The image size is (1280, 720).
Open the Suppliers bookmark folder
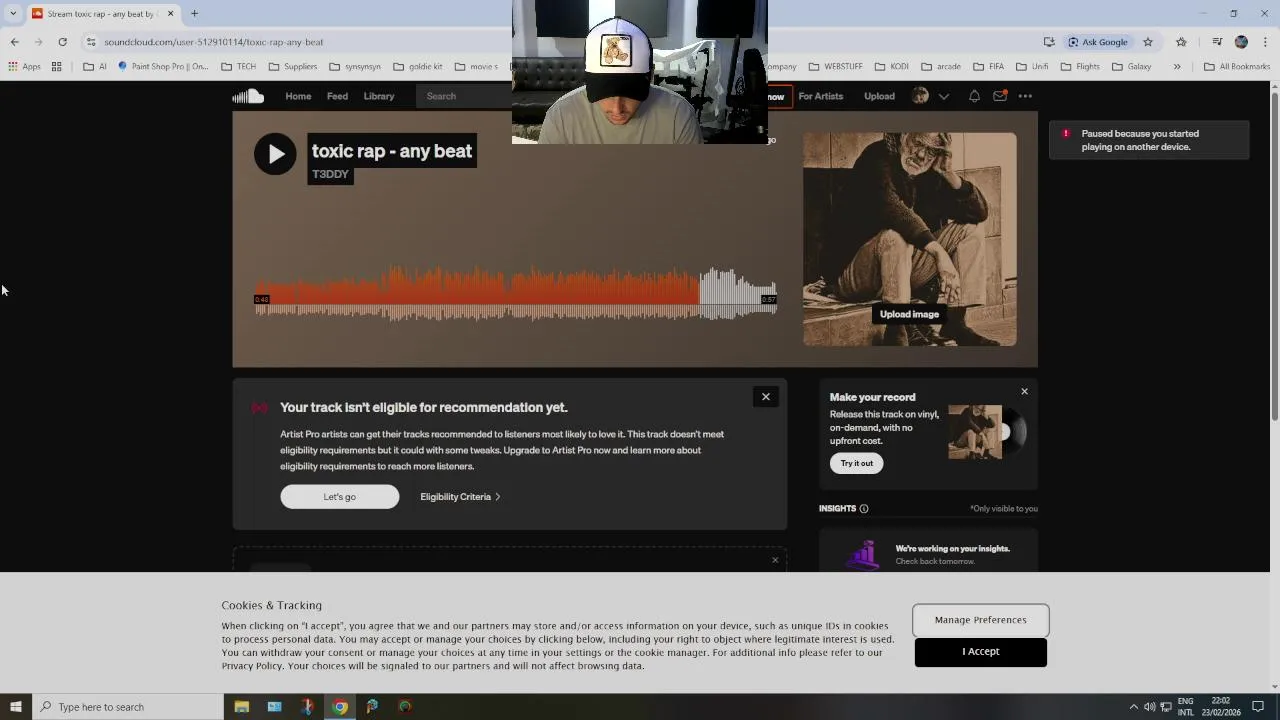[293, 67]
